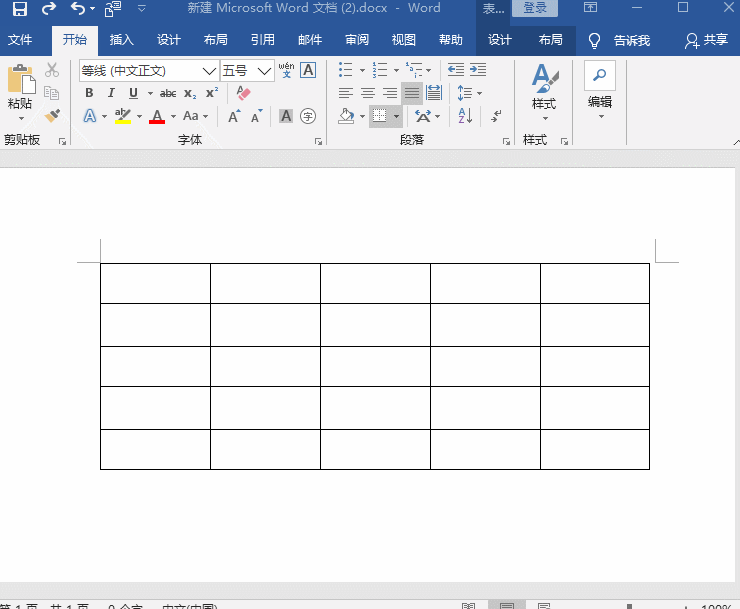Open the File (文件) menu

point(20,40)
